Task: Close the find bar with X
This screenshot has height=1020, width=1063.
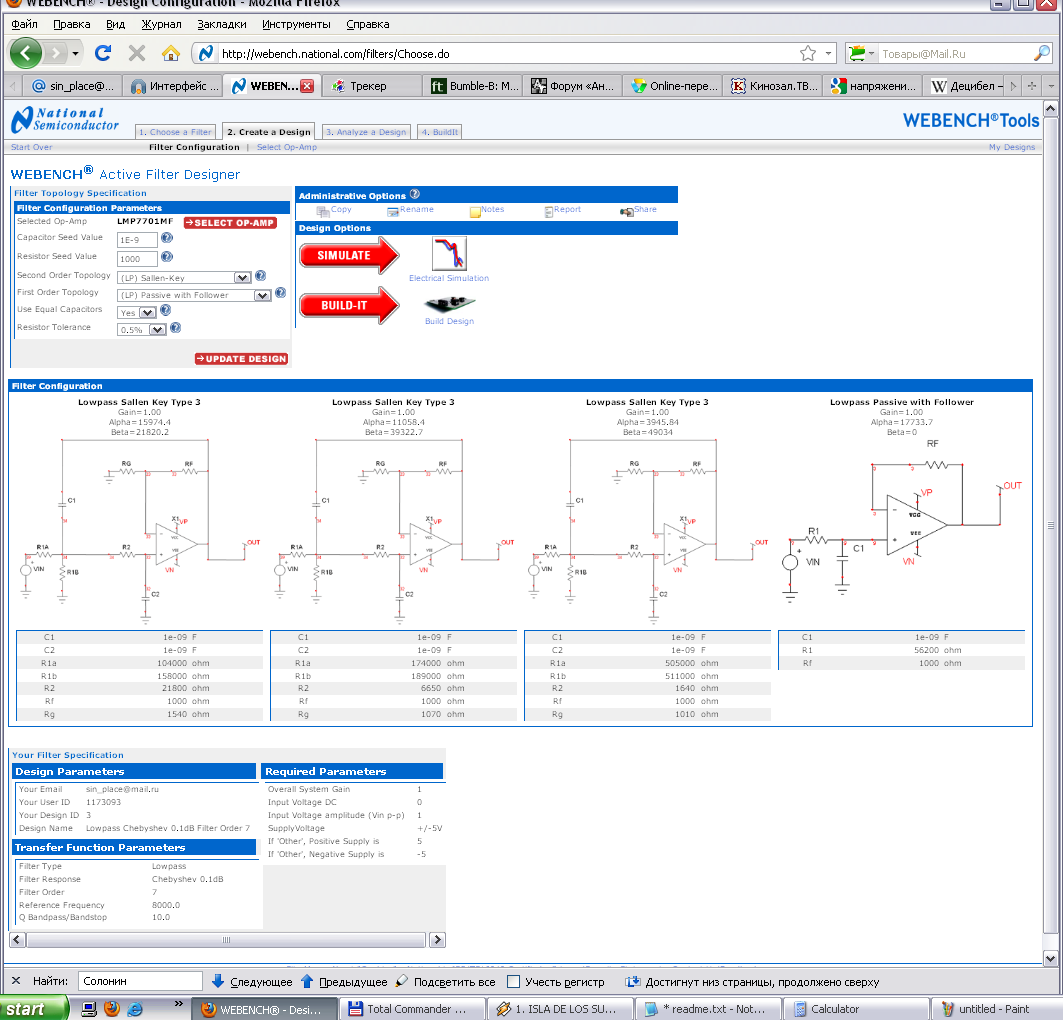Action: (x=16, y=981)
